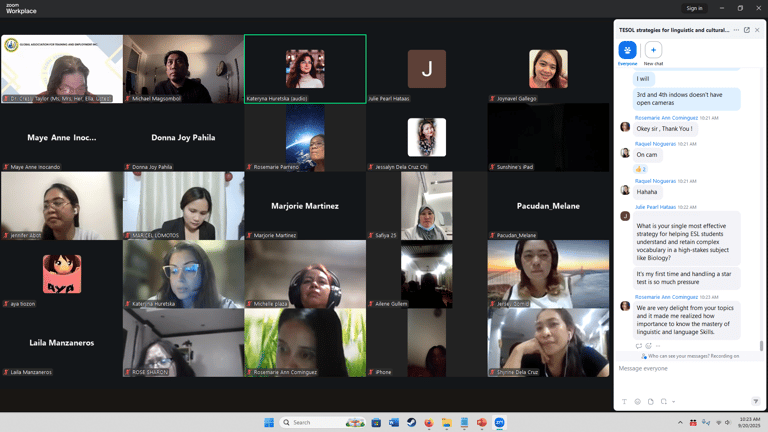Image resolution: width=768 pixels, height=432 pixels.
Task: Open chat panel more options ellipsis
Action: coord(736,30)
